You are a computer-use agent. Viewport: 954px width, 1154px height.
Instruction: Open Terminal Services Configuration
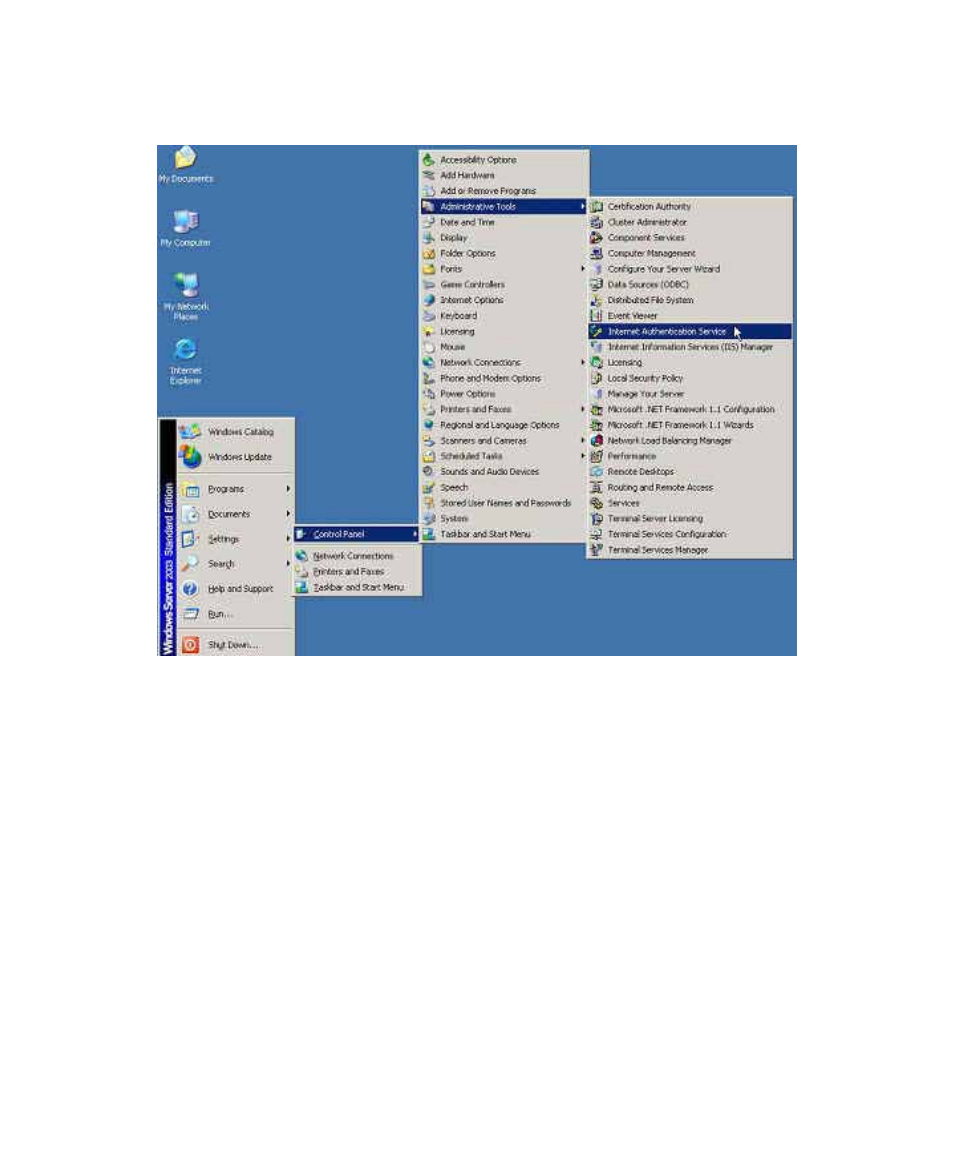coord(690,534)
